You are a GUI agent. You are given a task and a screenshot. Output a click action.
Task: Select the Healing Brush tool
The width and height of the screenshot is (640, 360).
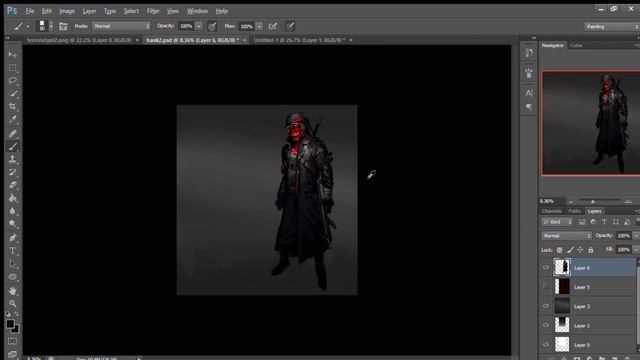coord(13,133)
